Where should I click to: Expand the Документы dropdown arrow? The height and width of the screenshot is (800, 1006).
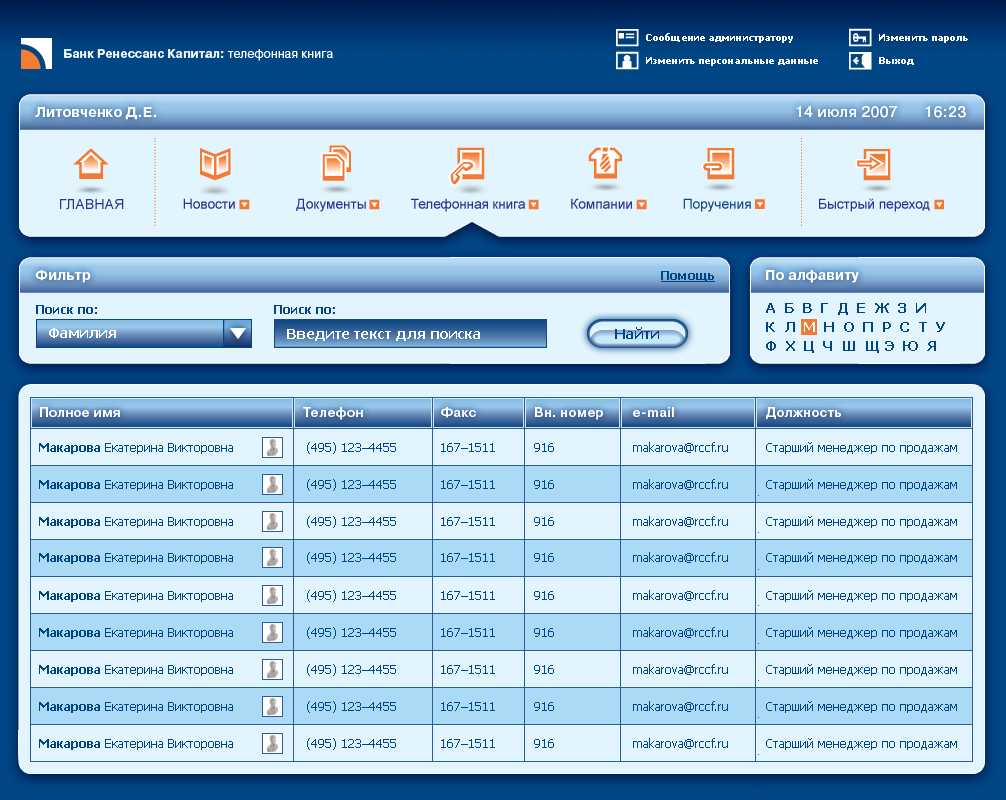[x=375, y=205]
